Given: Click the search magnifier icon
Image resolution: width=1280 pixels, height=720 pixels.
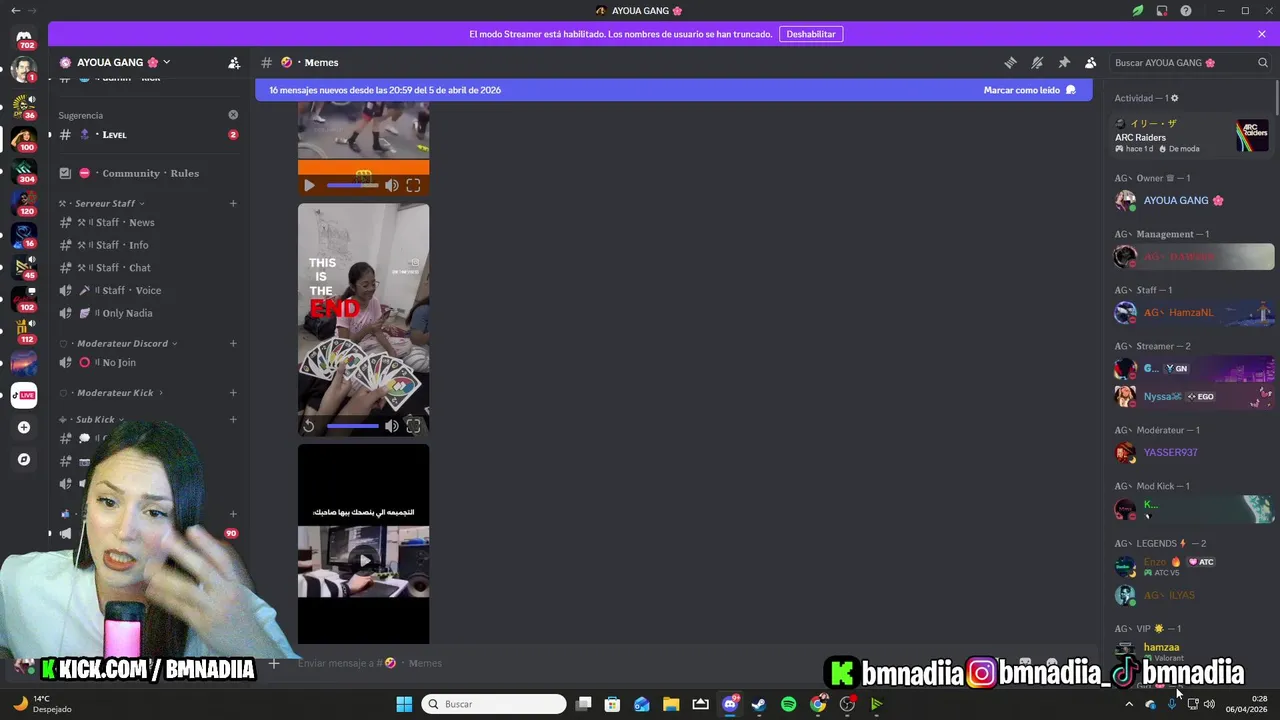Looking at the screenshot, I should tap(1262, 62).
